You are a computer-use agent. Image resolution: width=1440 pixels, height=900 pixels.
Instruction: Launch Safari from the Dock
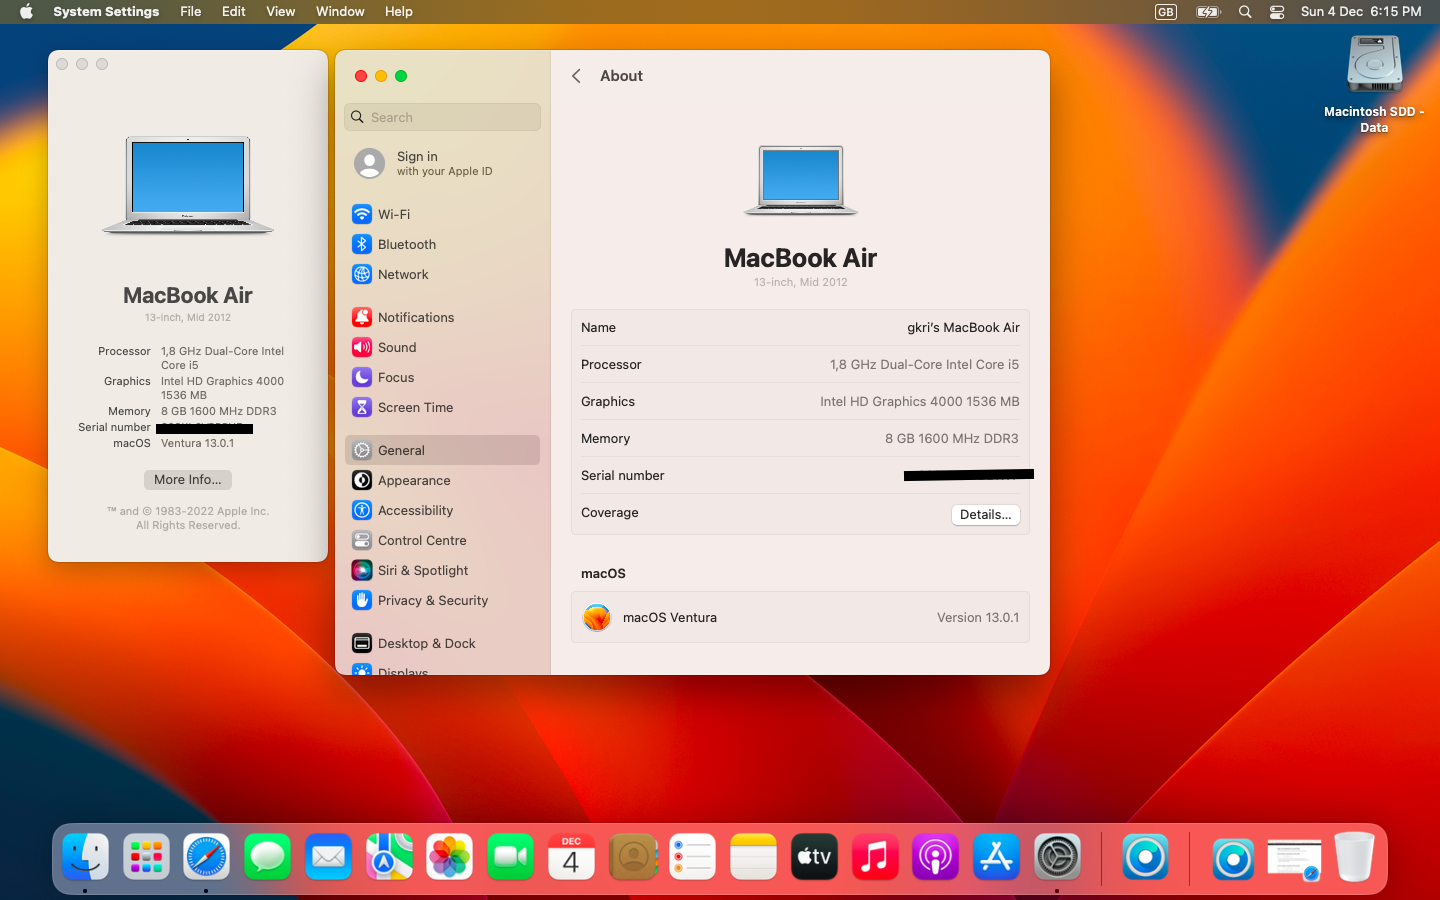(206, 857)
